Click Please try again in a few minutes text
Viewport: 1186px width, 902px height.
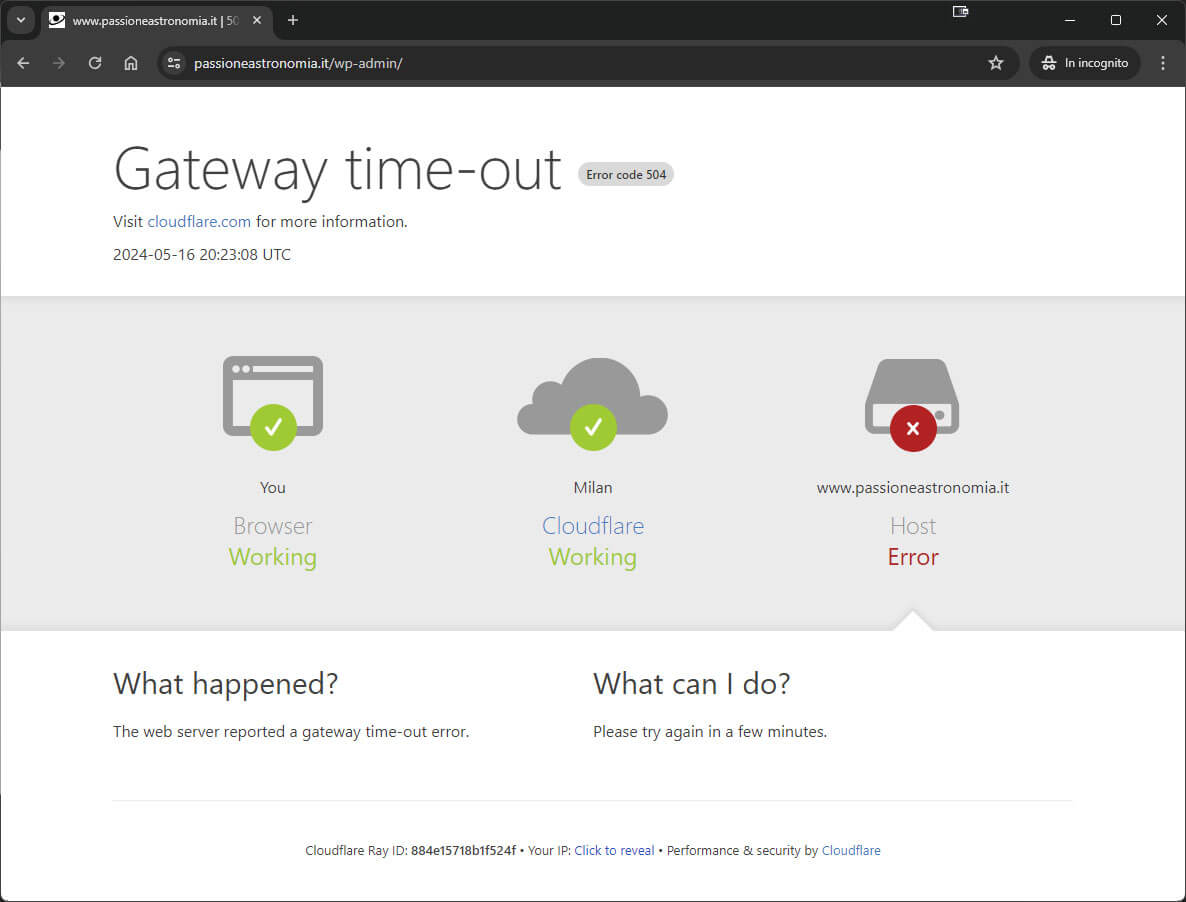point(710,732)
